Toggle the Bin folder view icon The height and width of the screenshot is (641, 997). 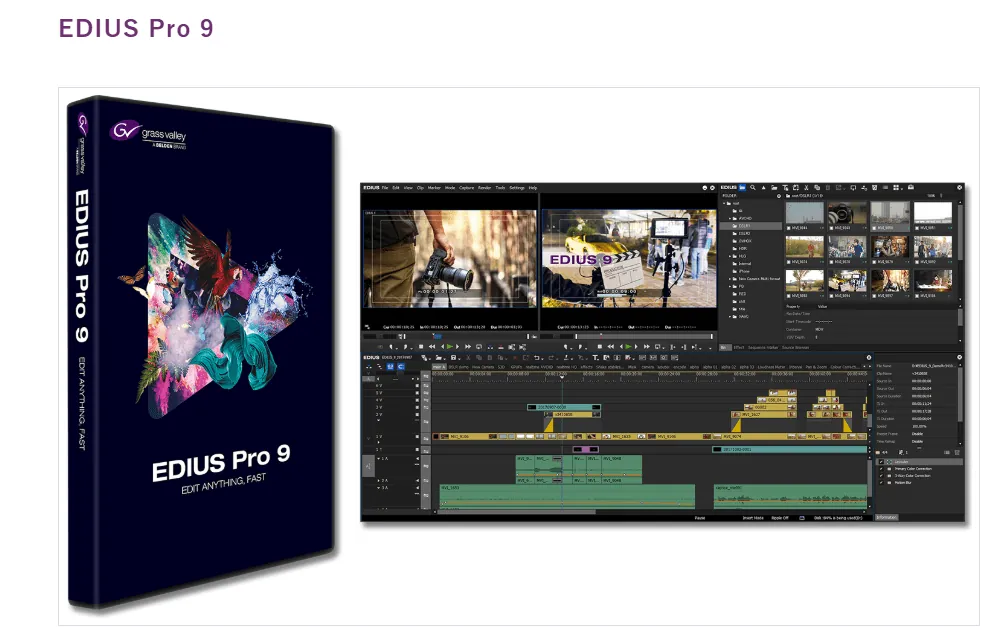[x=742, y=188]
